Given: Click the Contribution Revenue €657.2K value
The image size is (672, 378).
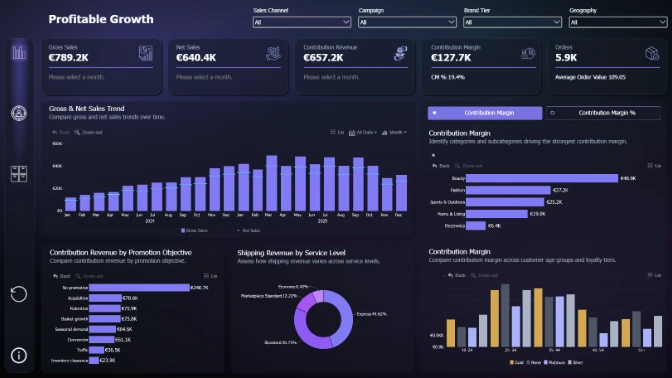Looking at the screenshot, I should click(323, 58).
